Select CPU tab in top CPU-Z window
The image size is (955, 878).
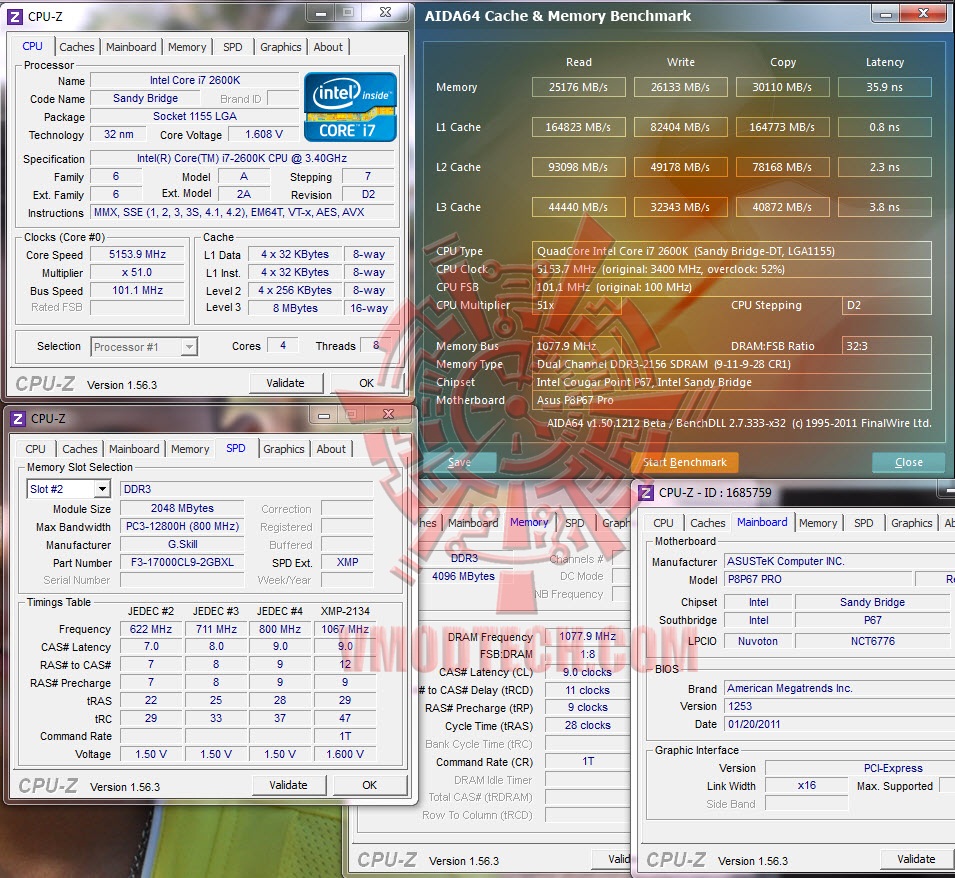pyautogui.click(x=32, y=46)
